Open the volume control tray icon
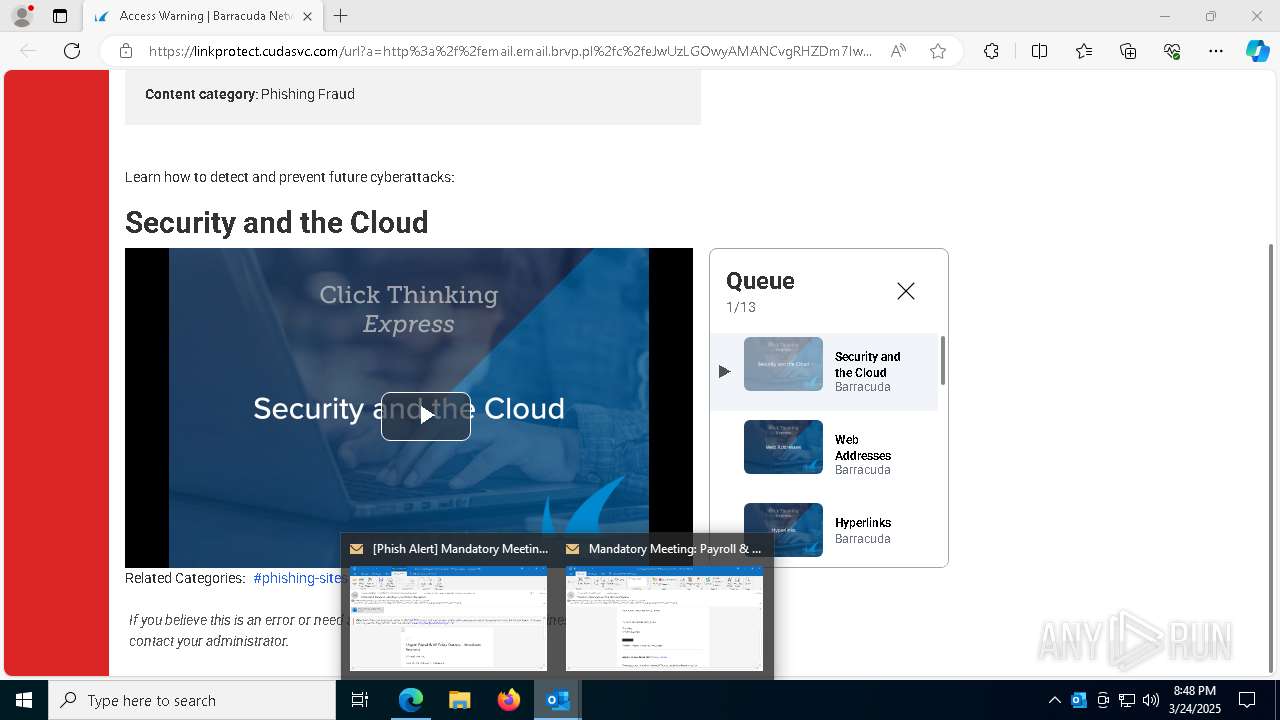1280x720 pixels. [1151, 700]
